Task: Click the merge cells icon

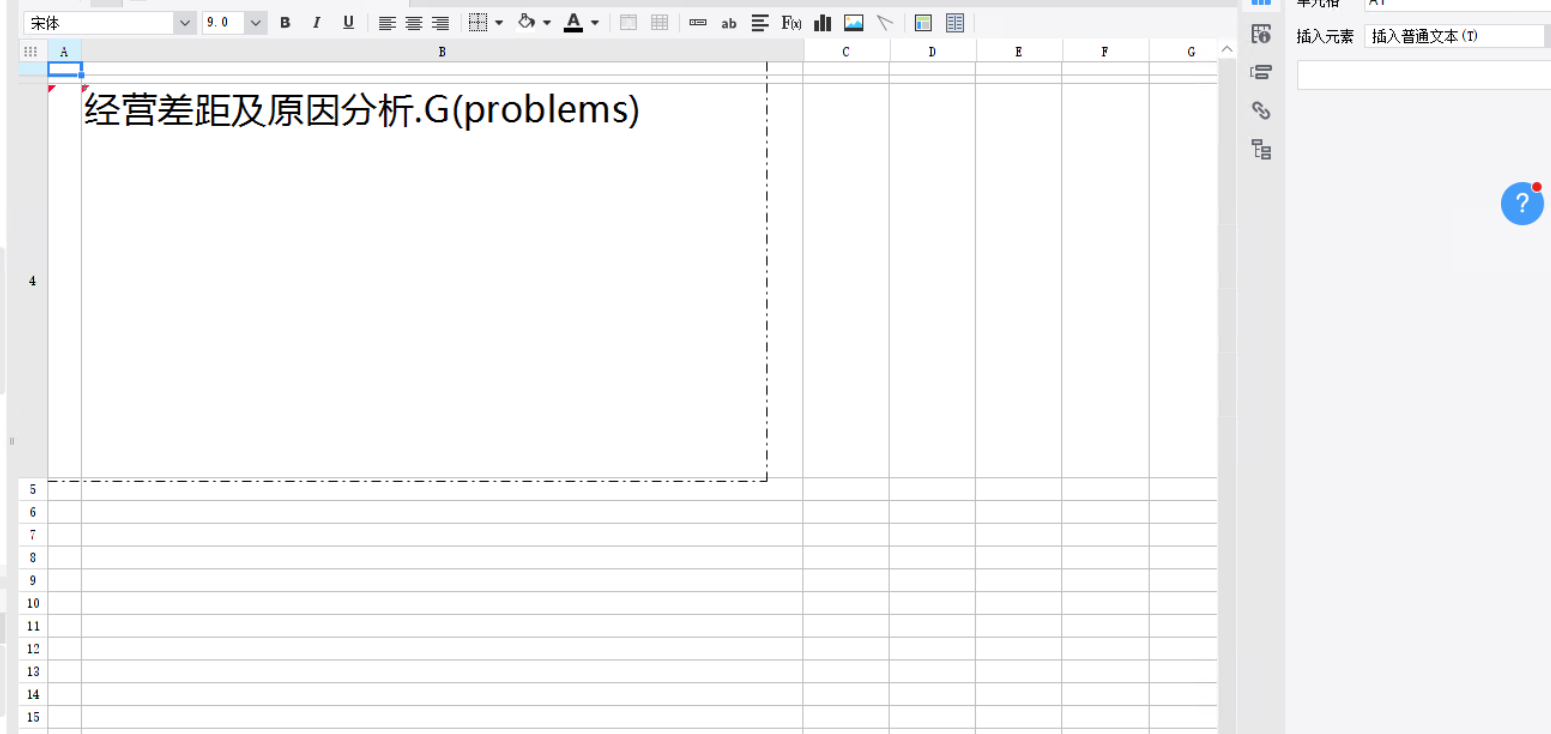Action: 629,22
